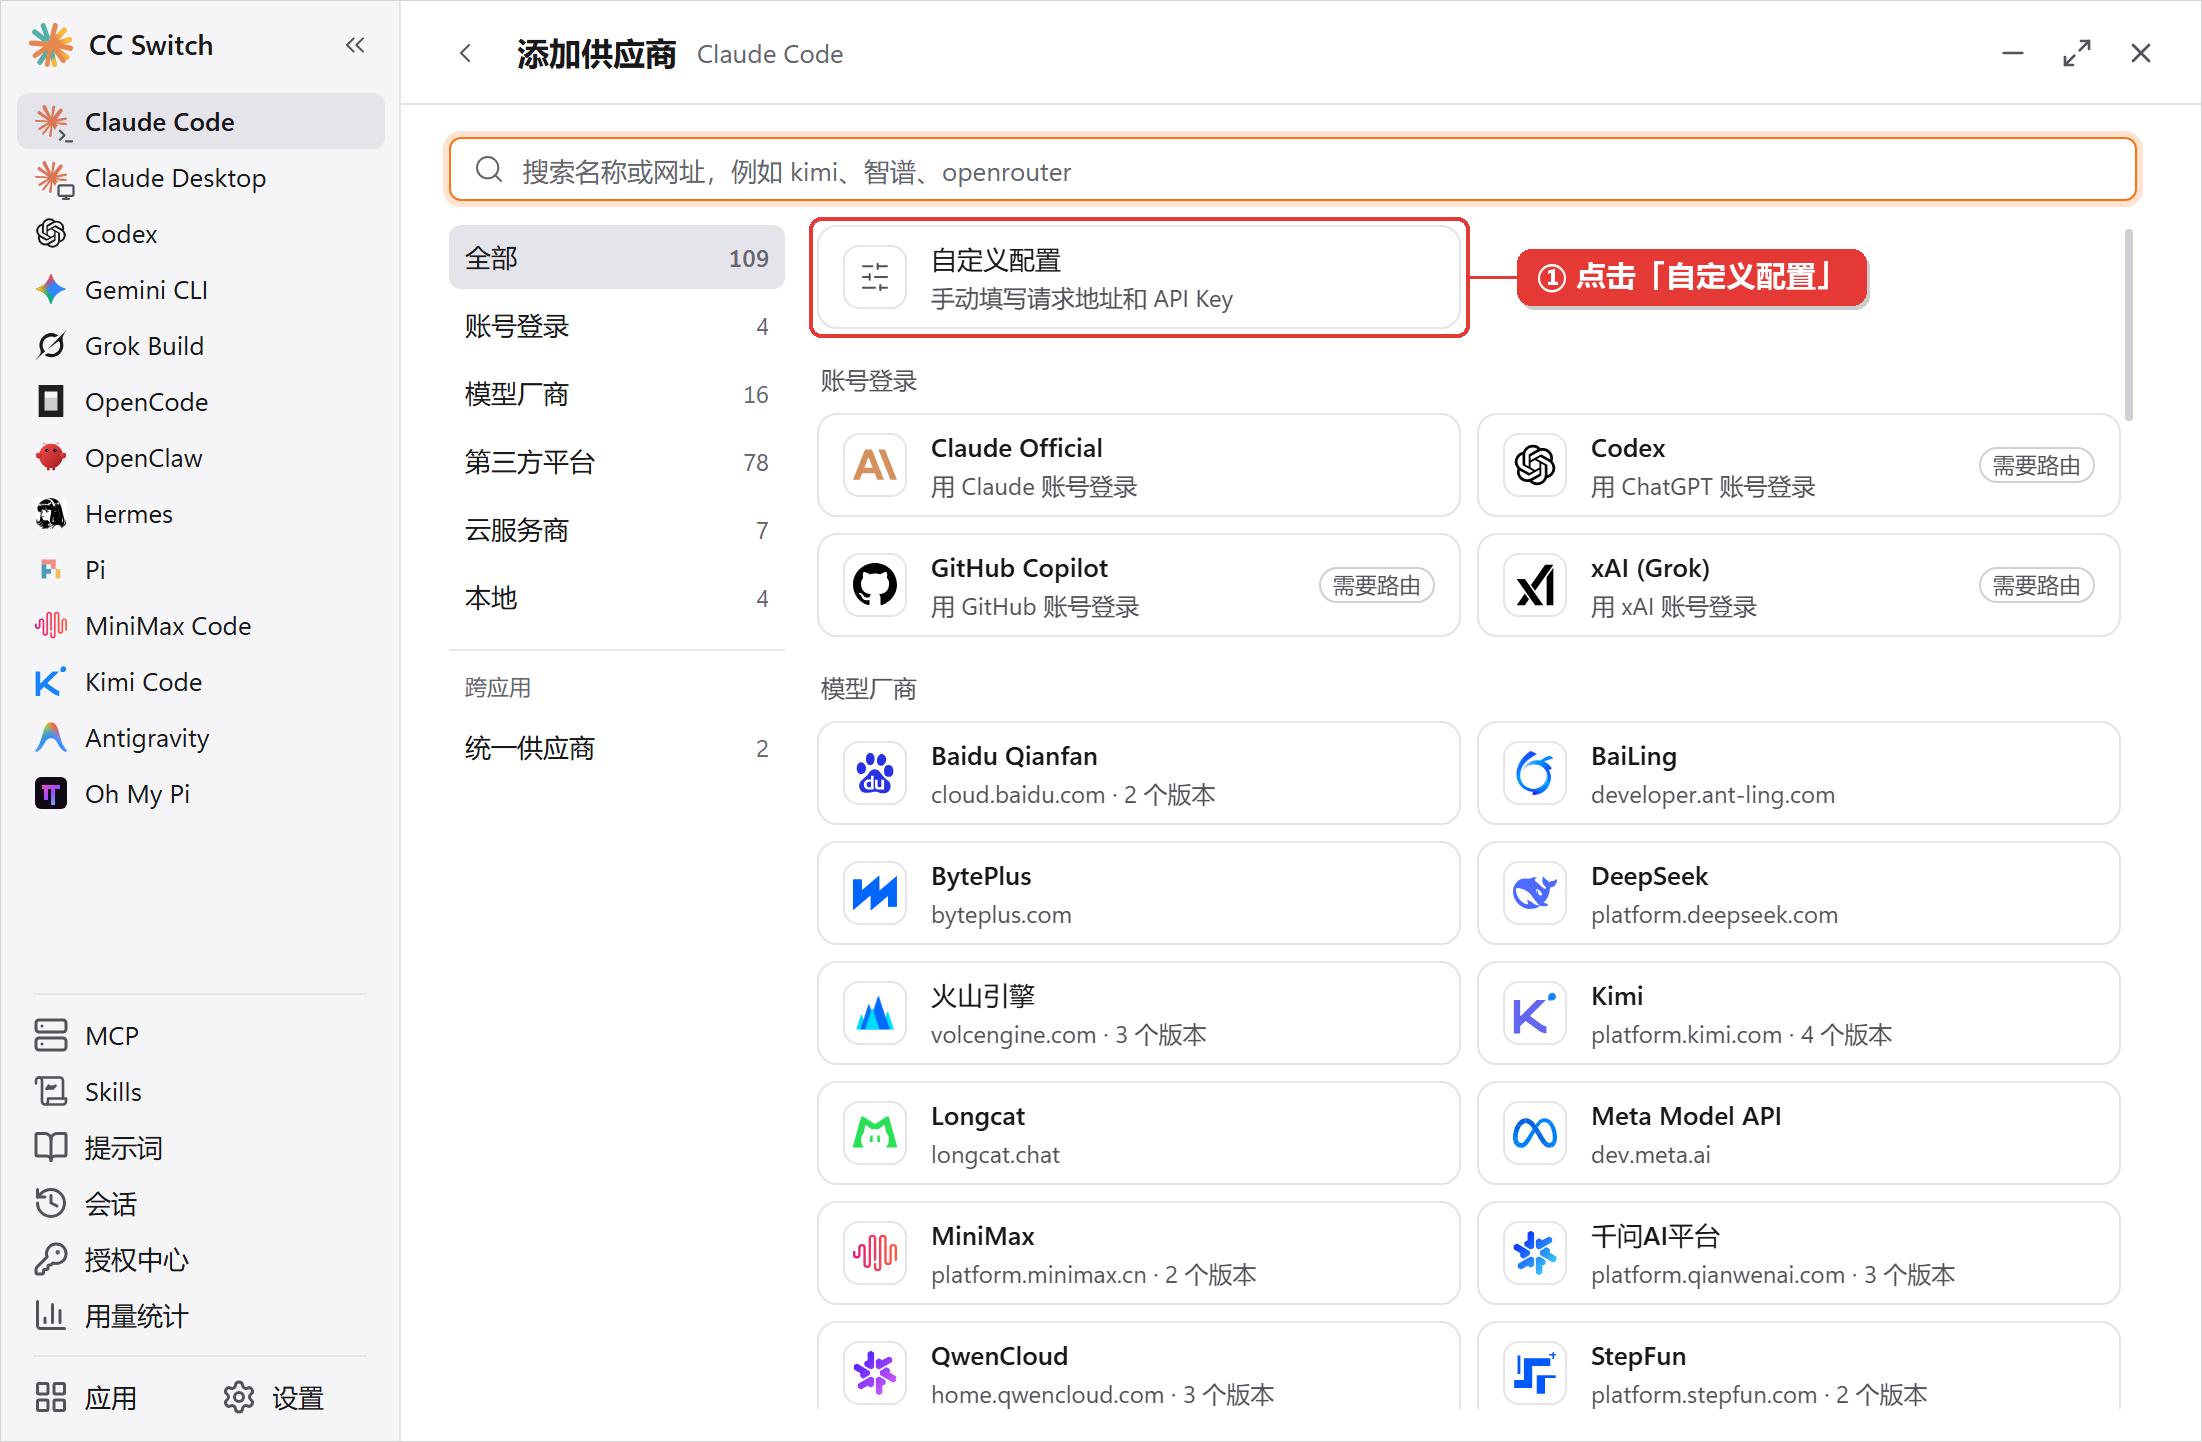
Task: Click the Kimi provider K icon
Action: point(1535,1014)
